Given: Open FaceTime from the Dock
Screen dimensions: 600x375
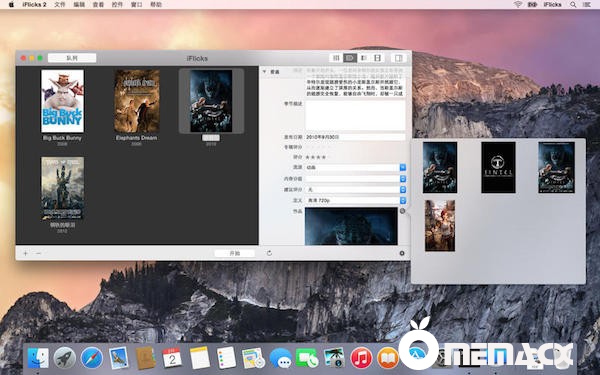Looking at the screenshot, I should click(x=307, y=358).
